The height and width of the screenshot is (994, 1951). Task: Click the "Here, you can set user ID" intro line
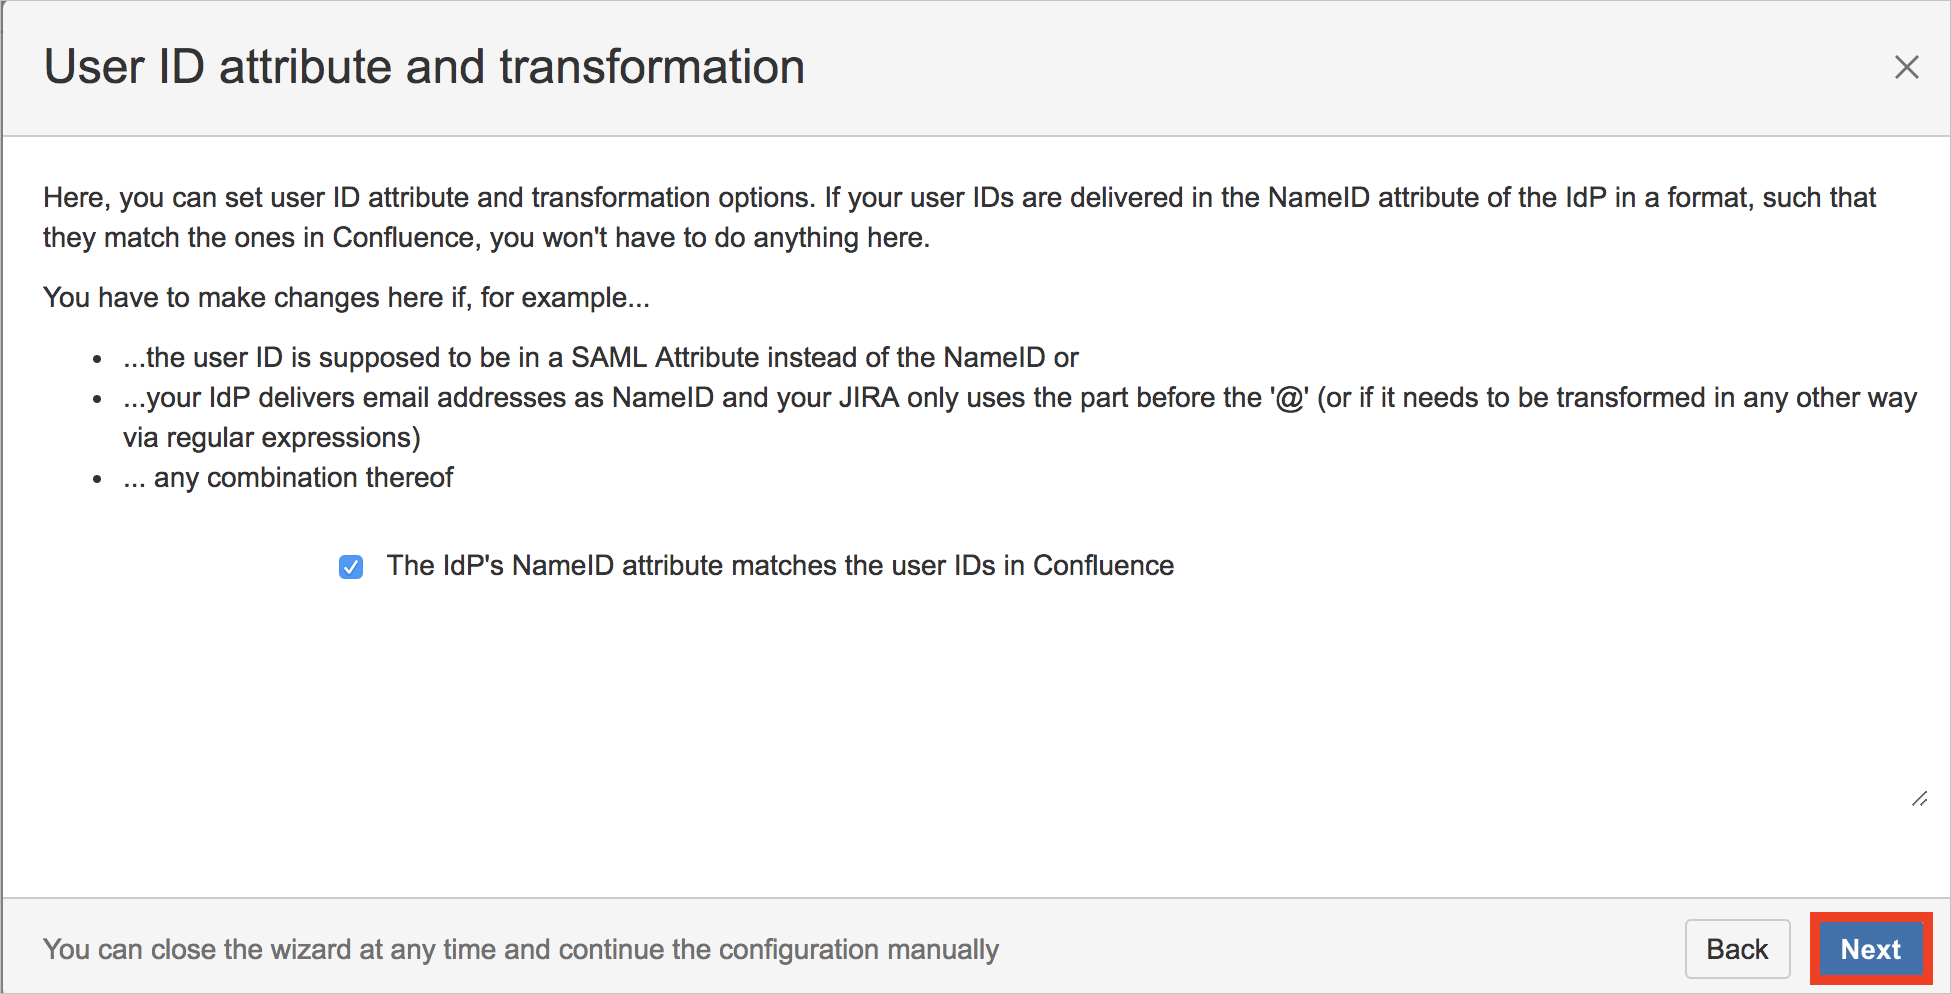click(959, 198)
